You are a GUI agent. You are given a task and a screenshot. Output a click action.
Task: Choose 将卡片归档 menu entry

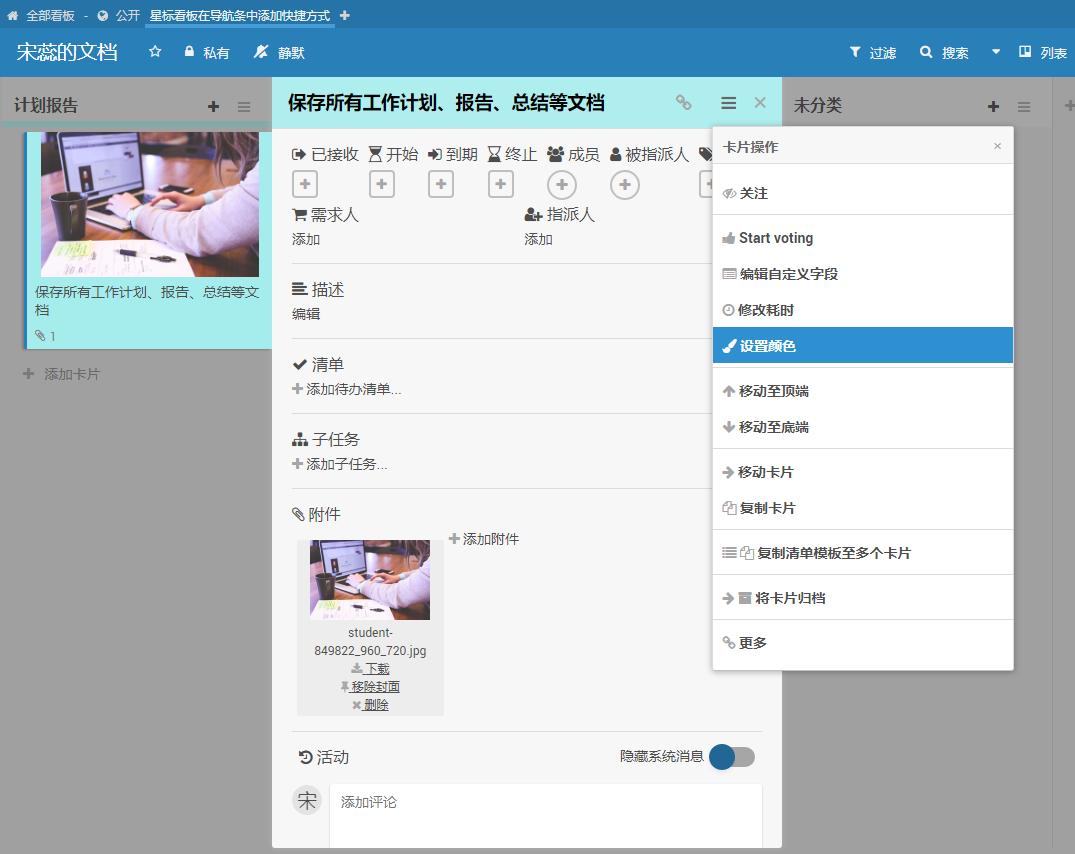point(789,598)
